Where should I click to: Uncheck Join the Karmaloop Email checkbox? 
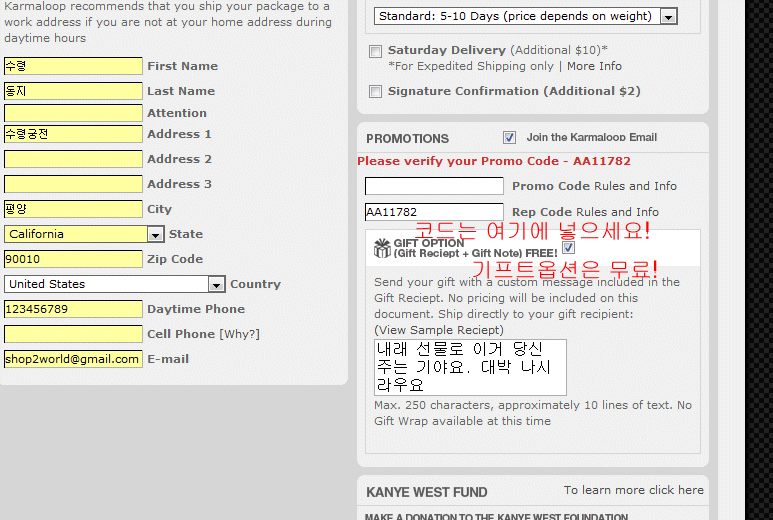click(509, 138)
